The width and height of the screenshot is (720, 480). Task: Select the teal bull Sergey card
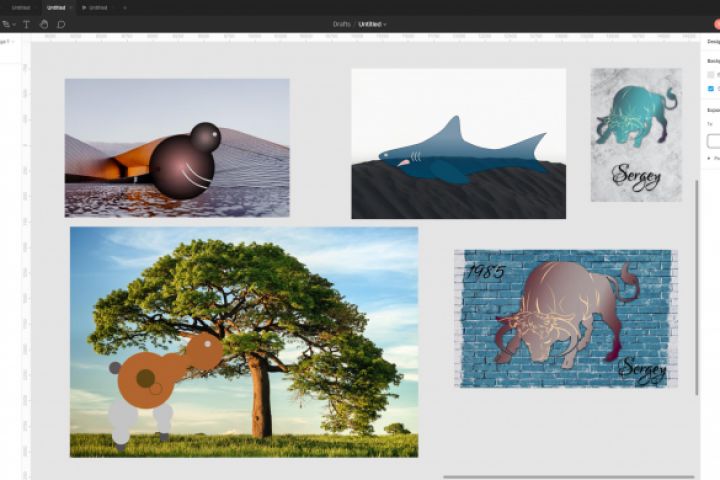point(636,135)
